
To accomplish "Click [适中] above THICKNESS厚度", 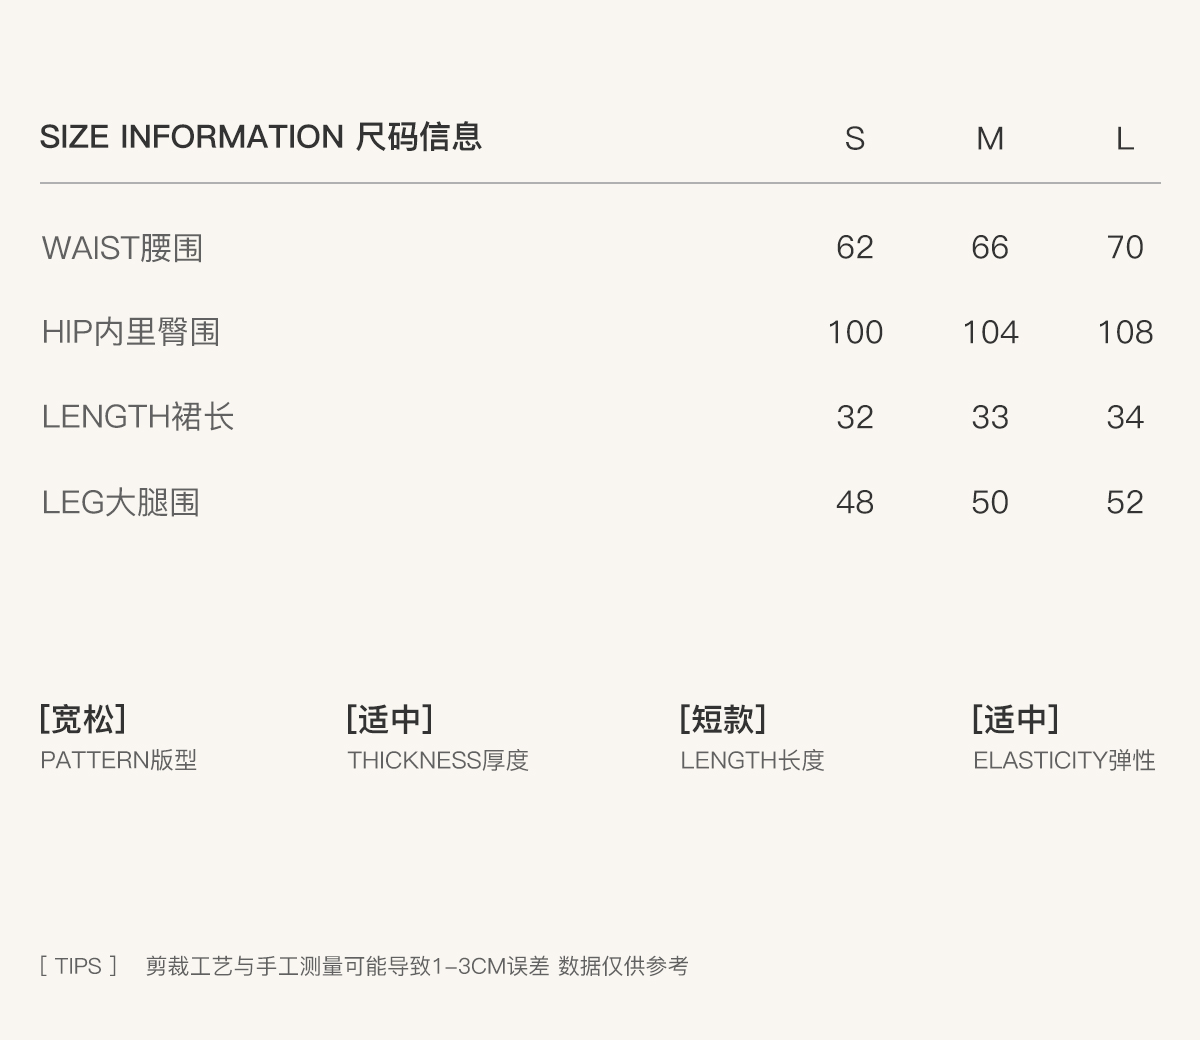I will pos(390,718).
